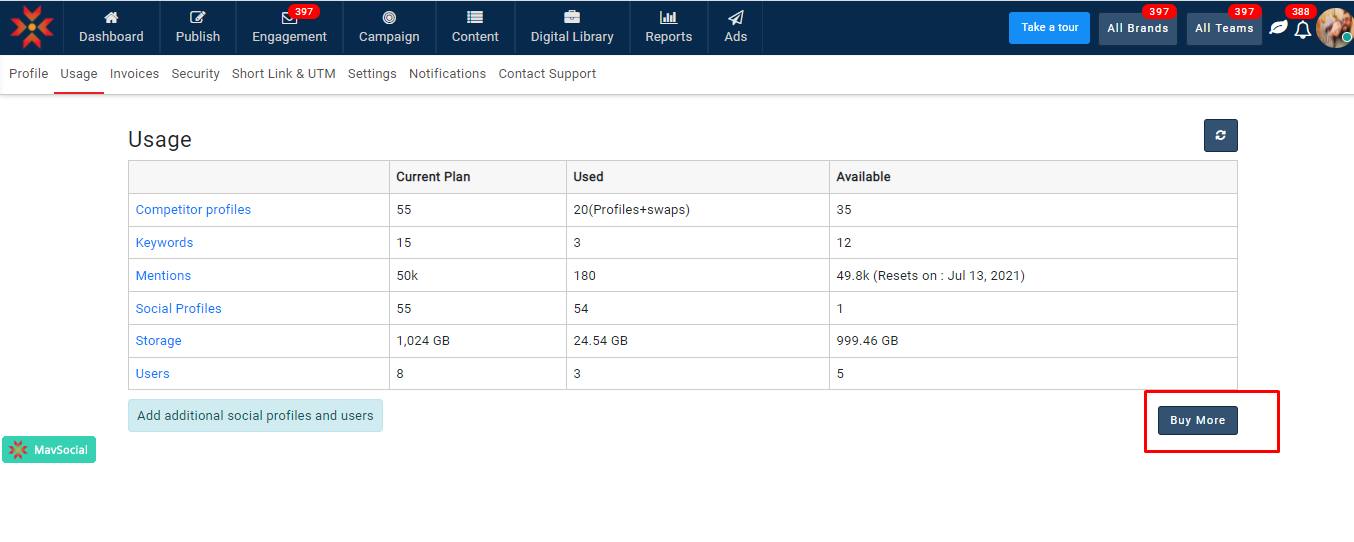The height and width of the screenshot is (542, 1354).
Task: Expand the All Teams selector
Action: [1224, 29]
